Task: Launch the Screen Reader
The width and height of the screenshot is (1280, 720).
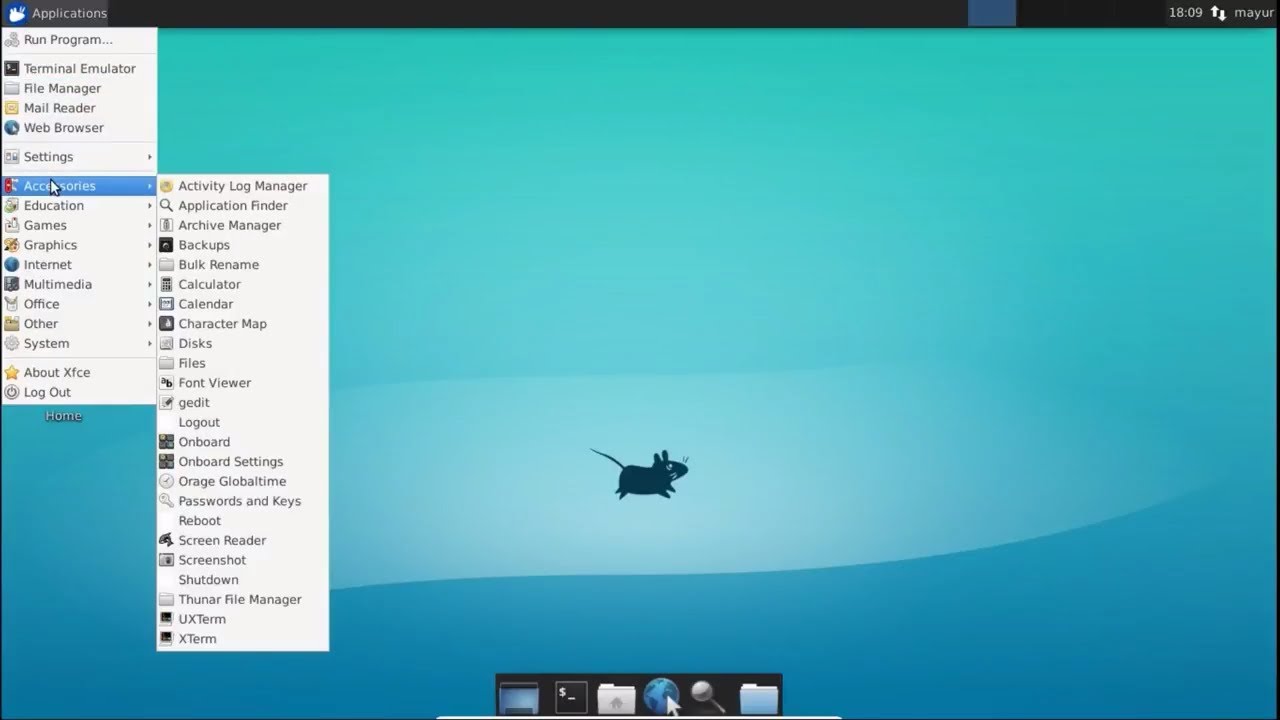Action: coord(243,541)
